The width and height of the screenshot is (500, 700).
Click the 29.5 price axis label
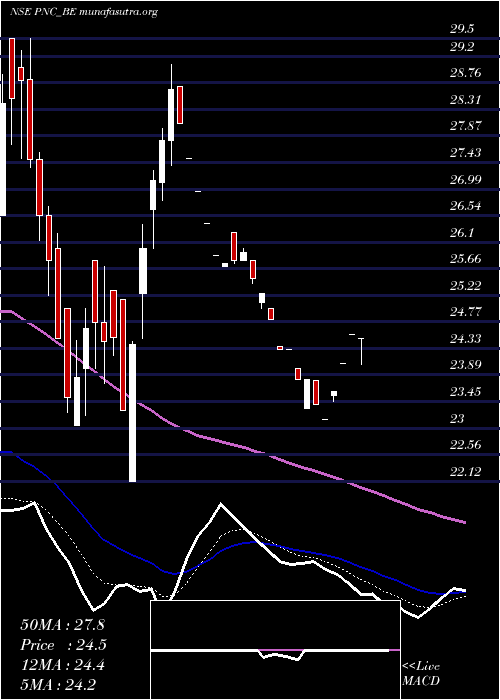click(462, 29)
